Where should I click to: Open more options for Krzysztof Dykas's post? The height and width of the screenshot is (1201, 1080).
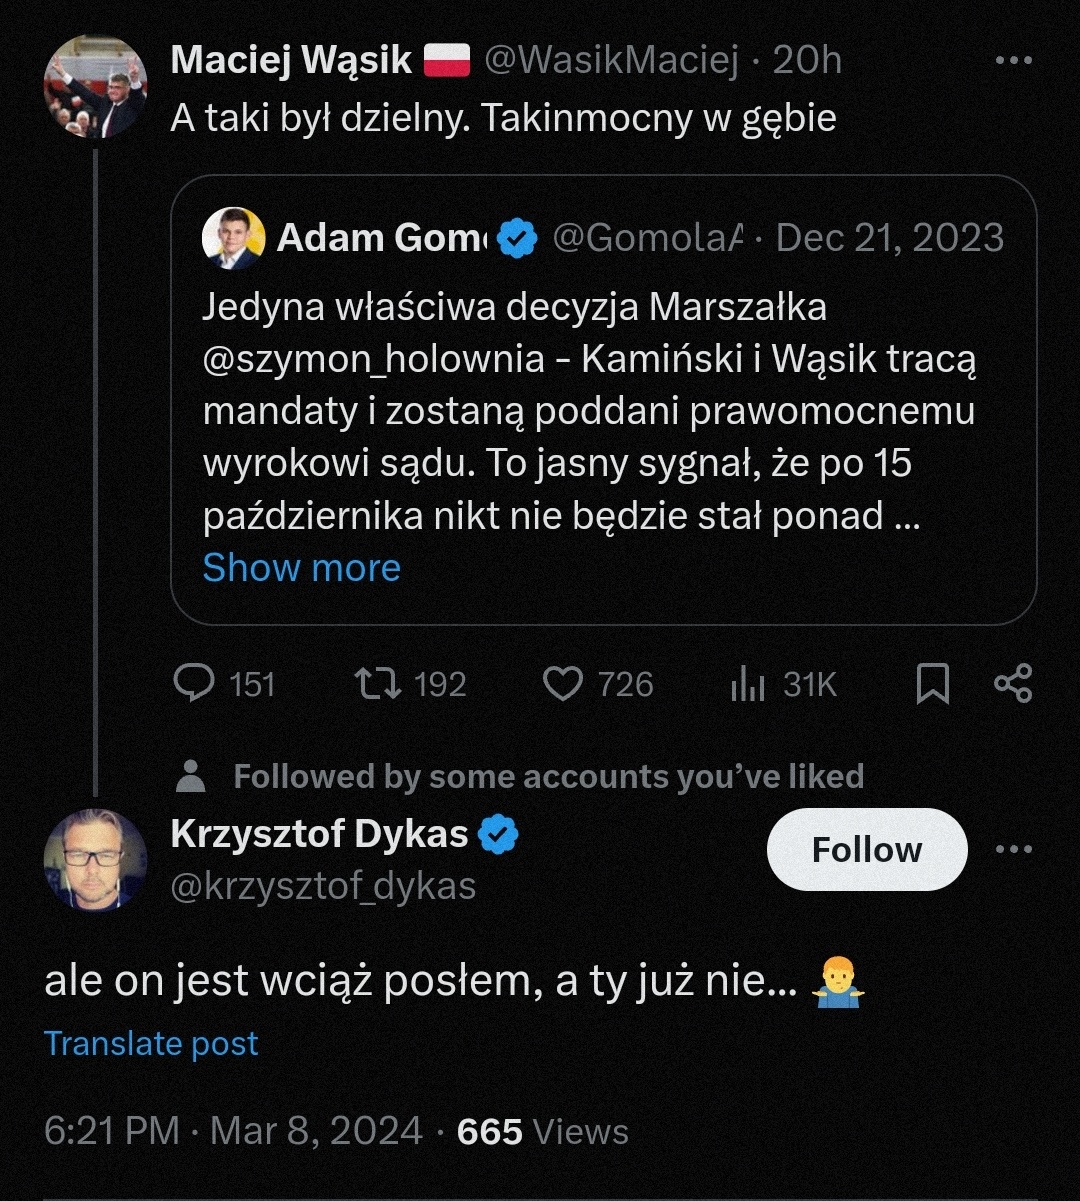point(1014,850)
